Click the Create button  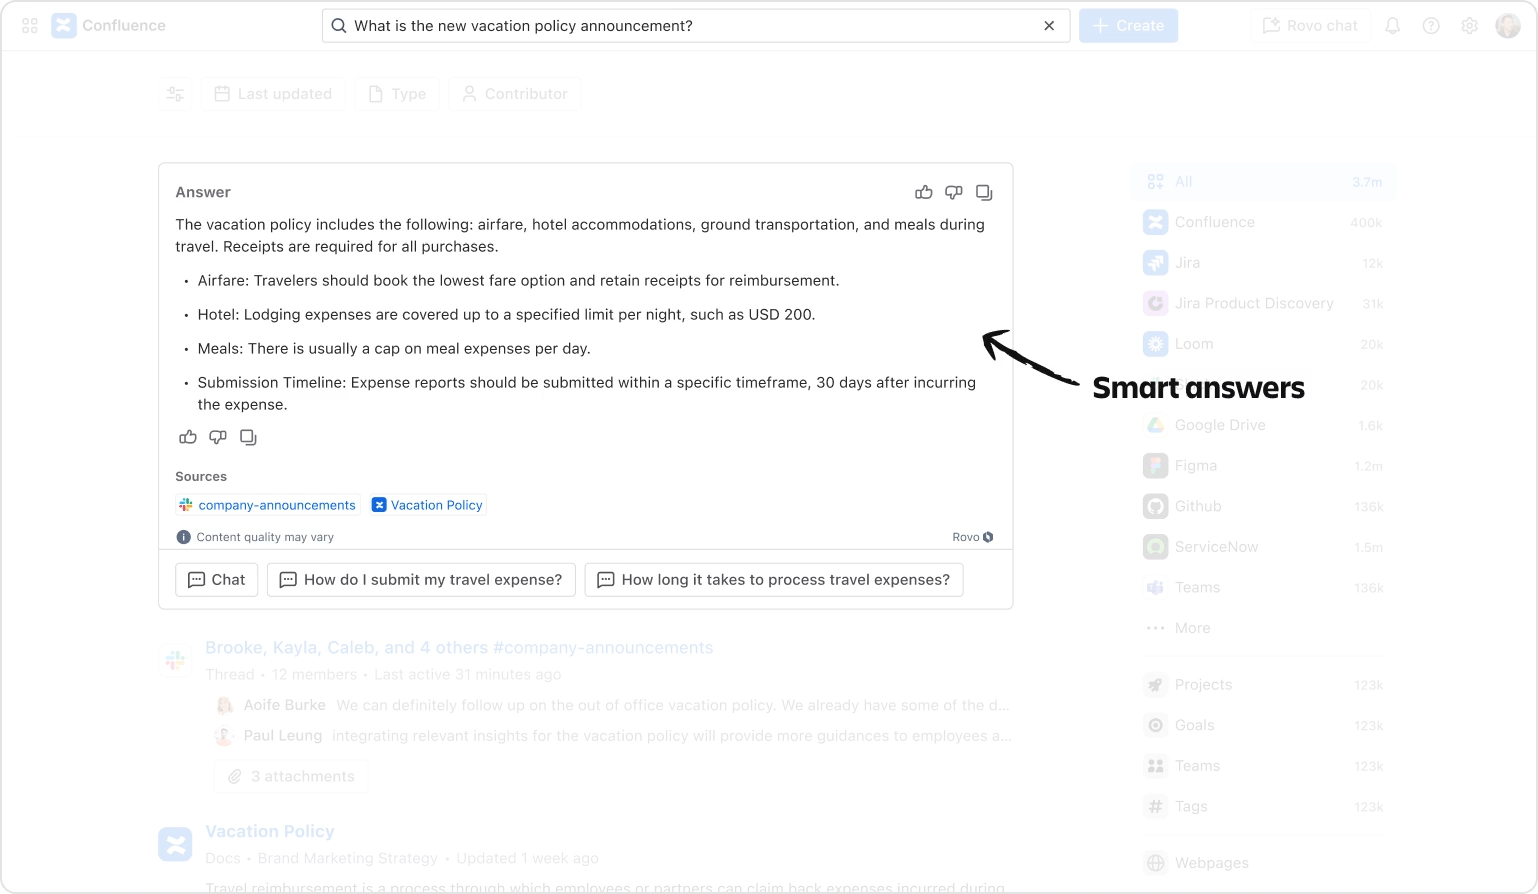click(x=1128, y=26)
